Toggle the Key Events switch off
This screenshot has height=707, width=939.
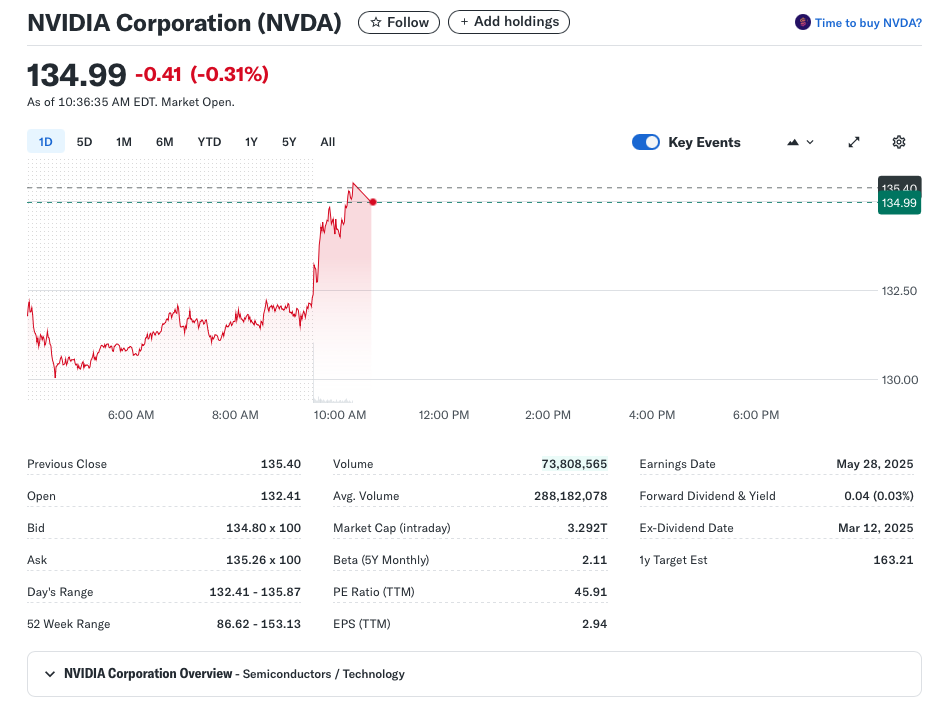(646, 142)
